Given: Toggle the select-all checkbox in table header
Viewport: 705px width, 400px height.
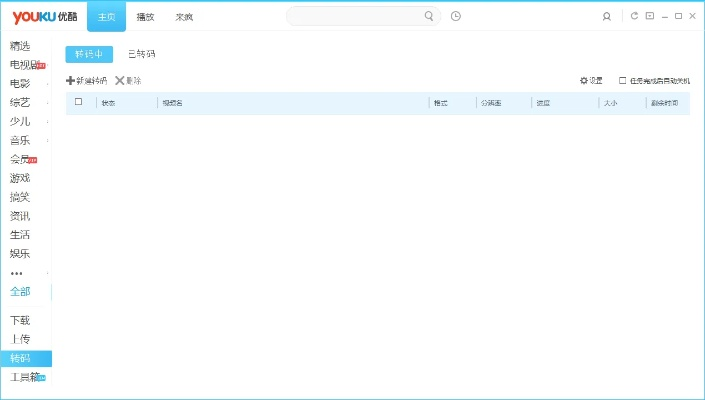Looking at the screenshot, I should pyautogui.click(x=79, y=102).
